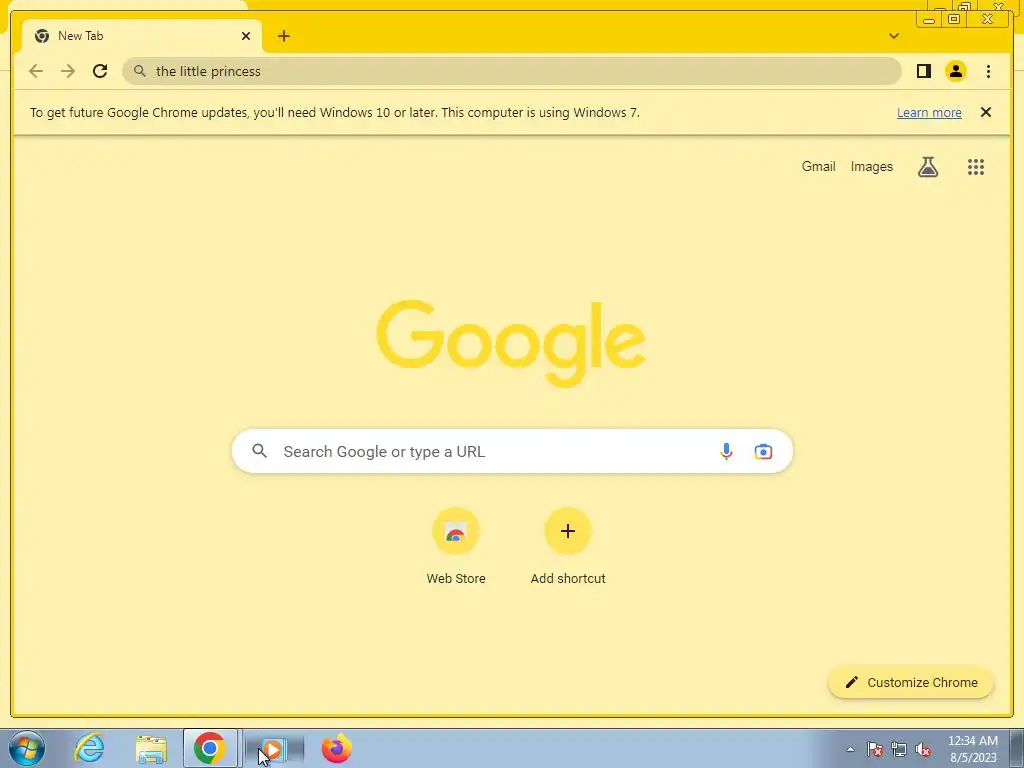The width and height of the screenshot is (1024, 768).
Task: Open the Google apps grid
Action: point(976,167)
